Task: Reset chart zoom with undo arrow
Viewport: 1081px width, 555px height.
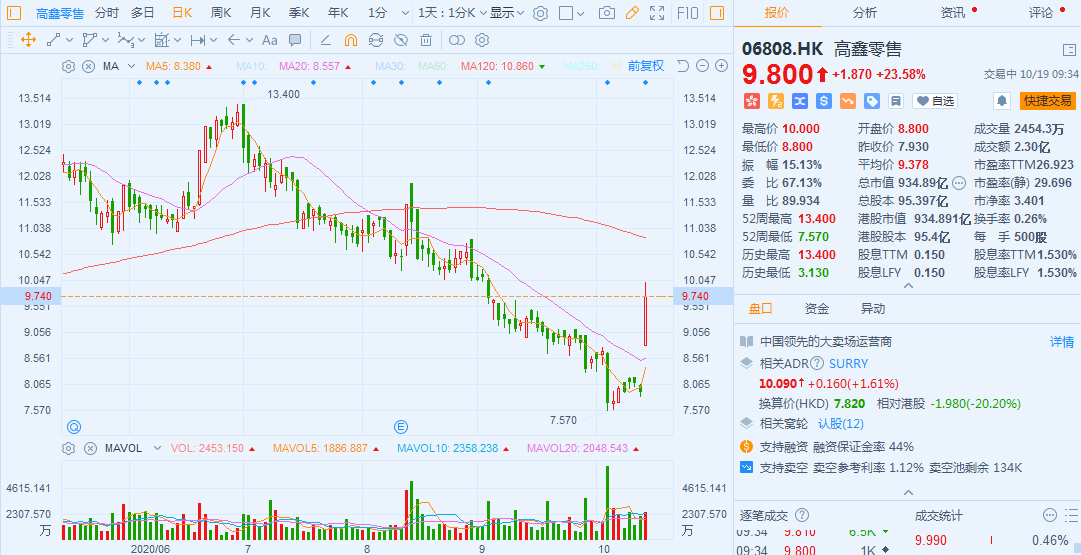Action: point(683,66)
